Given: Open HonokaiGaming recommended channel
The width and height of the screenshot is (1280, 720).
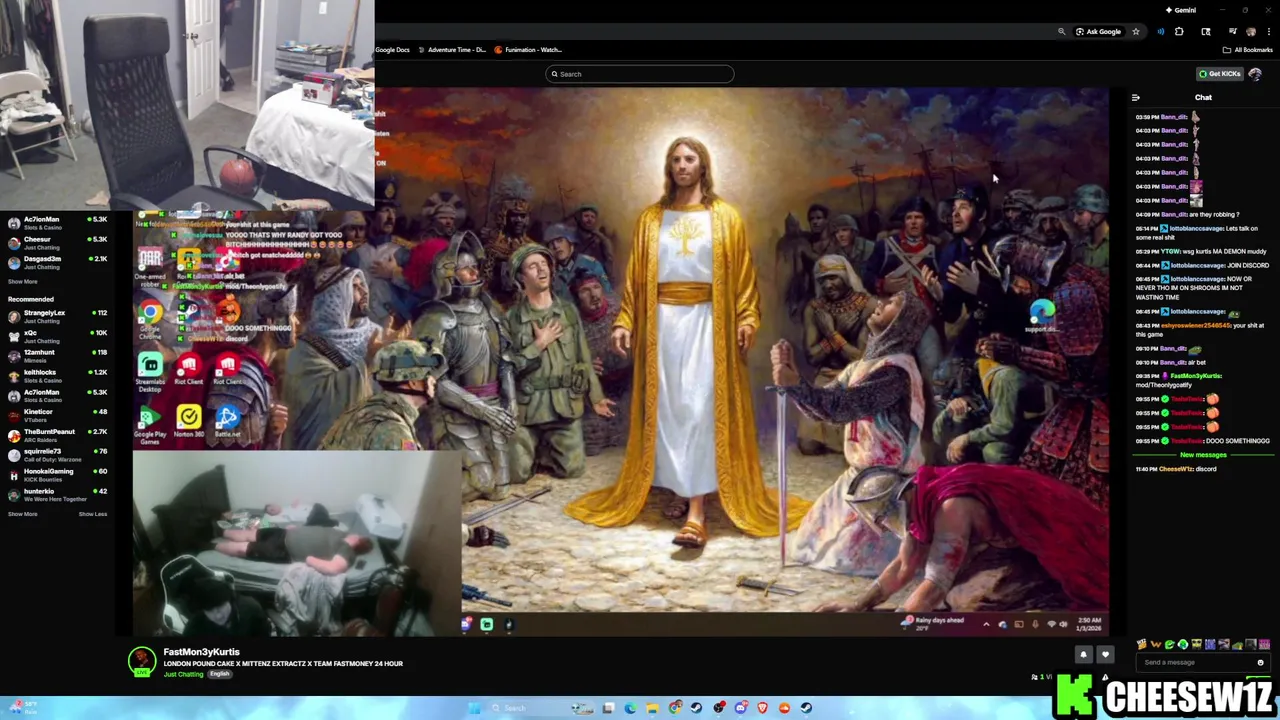Looking at the screenshot, I should [58, 475].
